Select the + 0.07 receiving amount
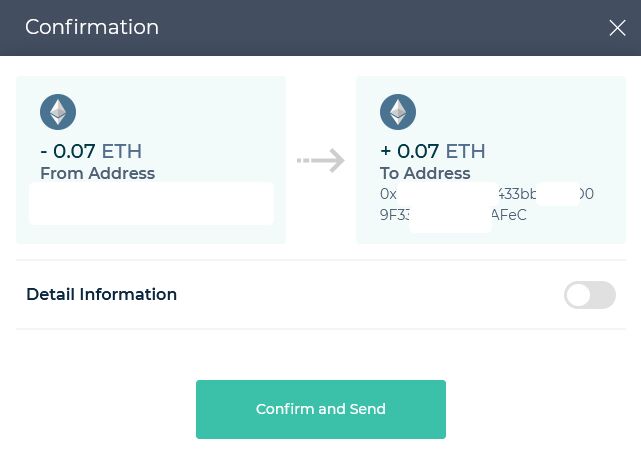This screenshot has height=452, width=641. tap(409, 152)
